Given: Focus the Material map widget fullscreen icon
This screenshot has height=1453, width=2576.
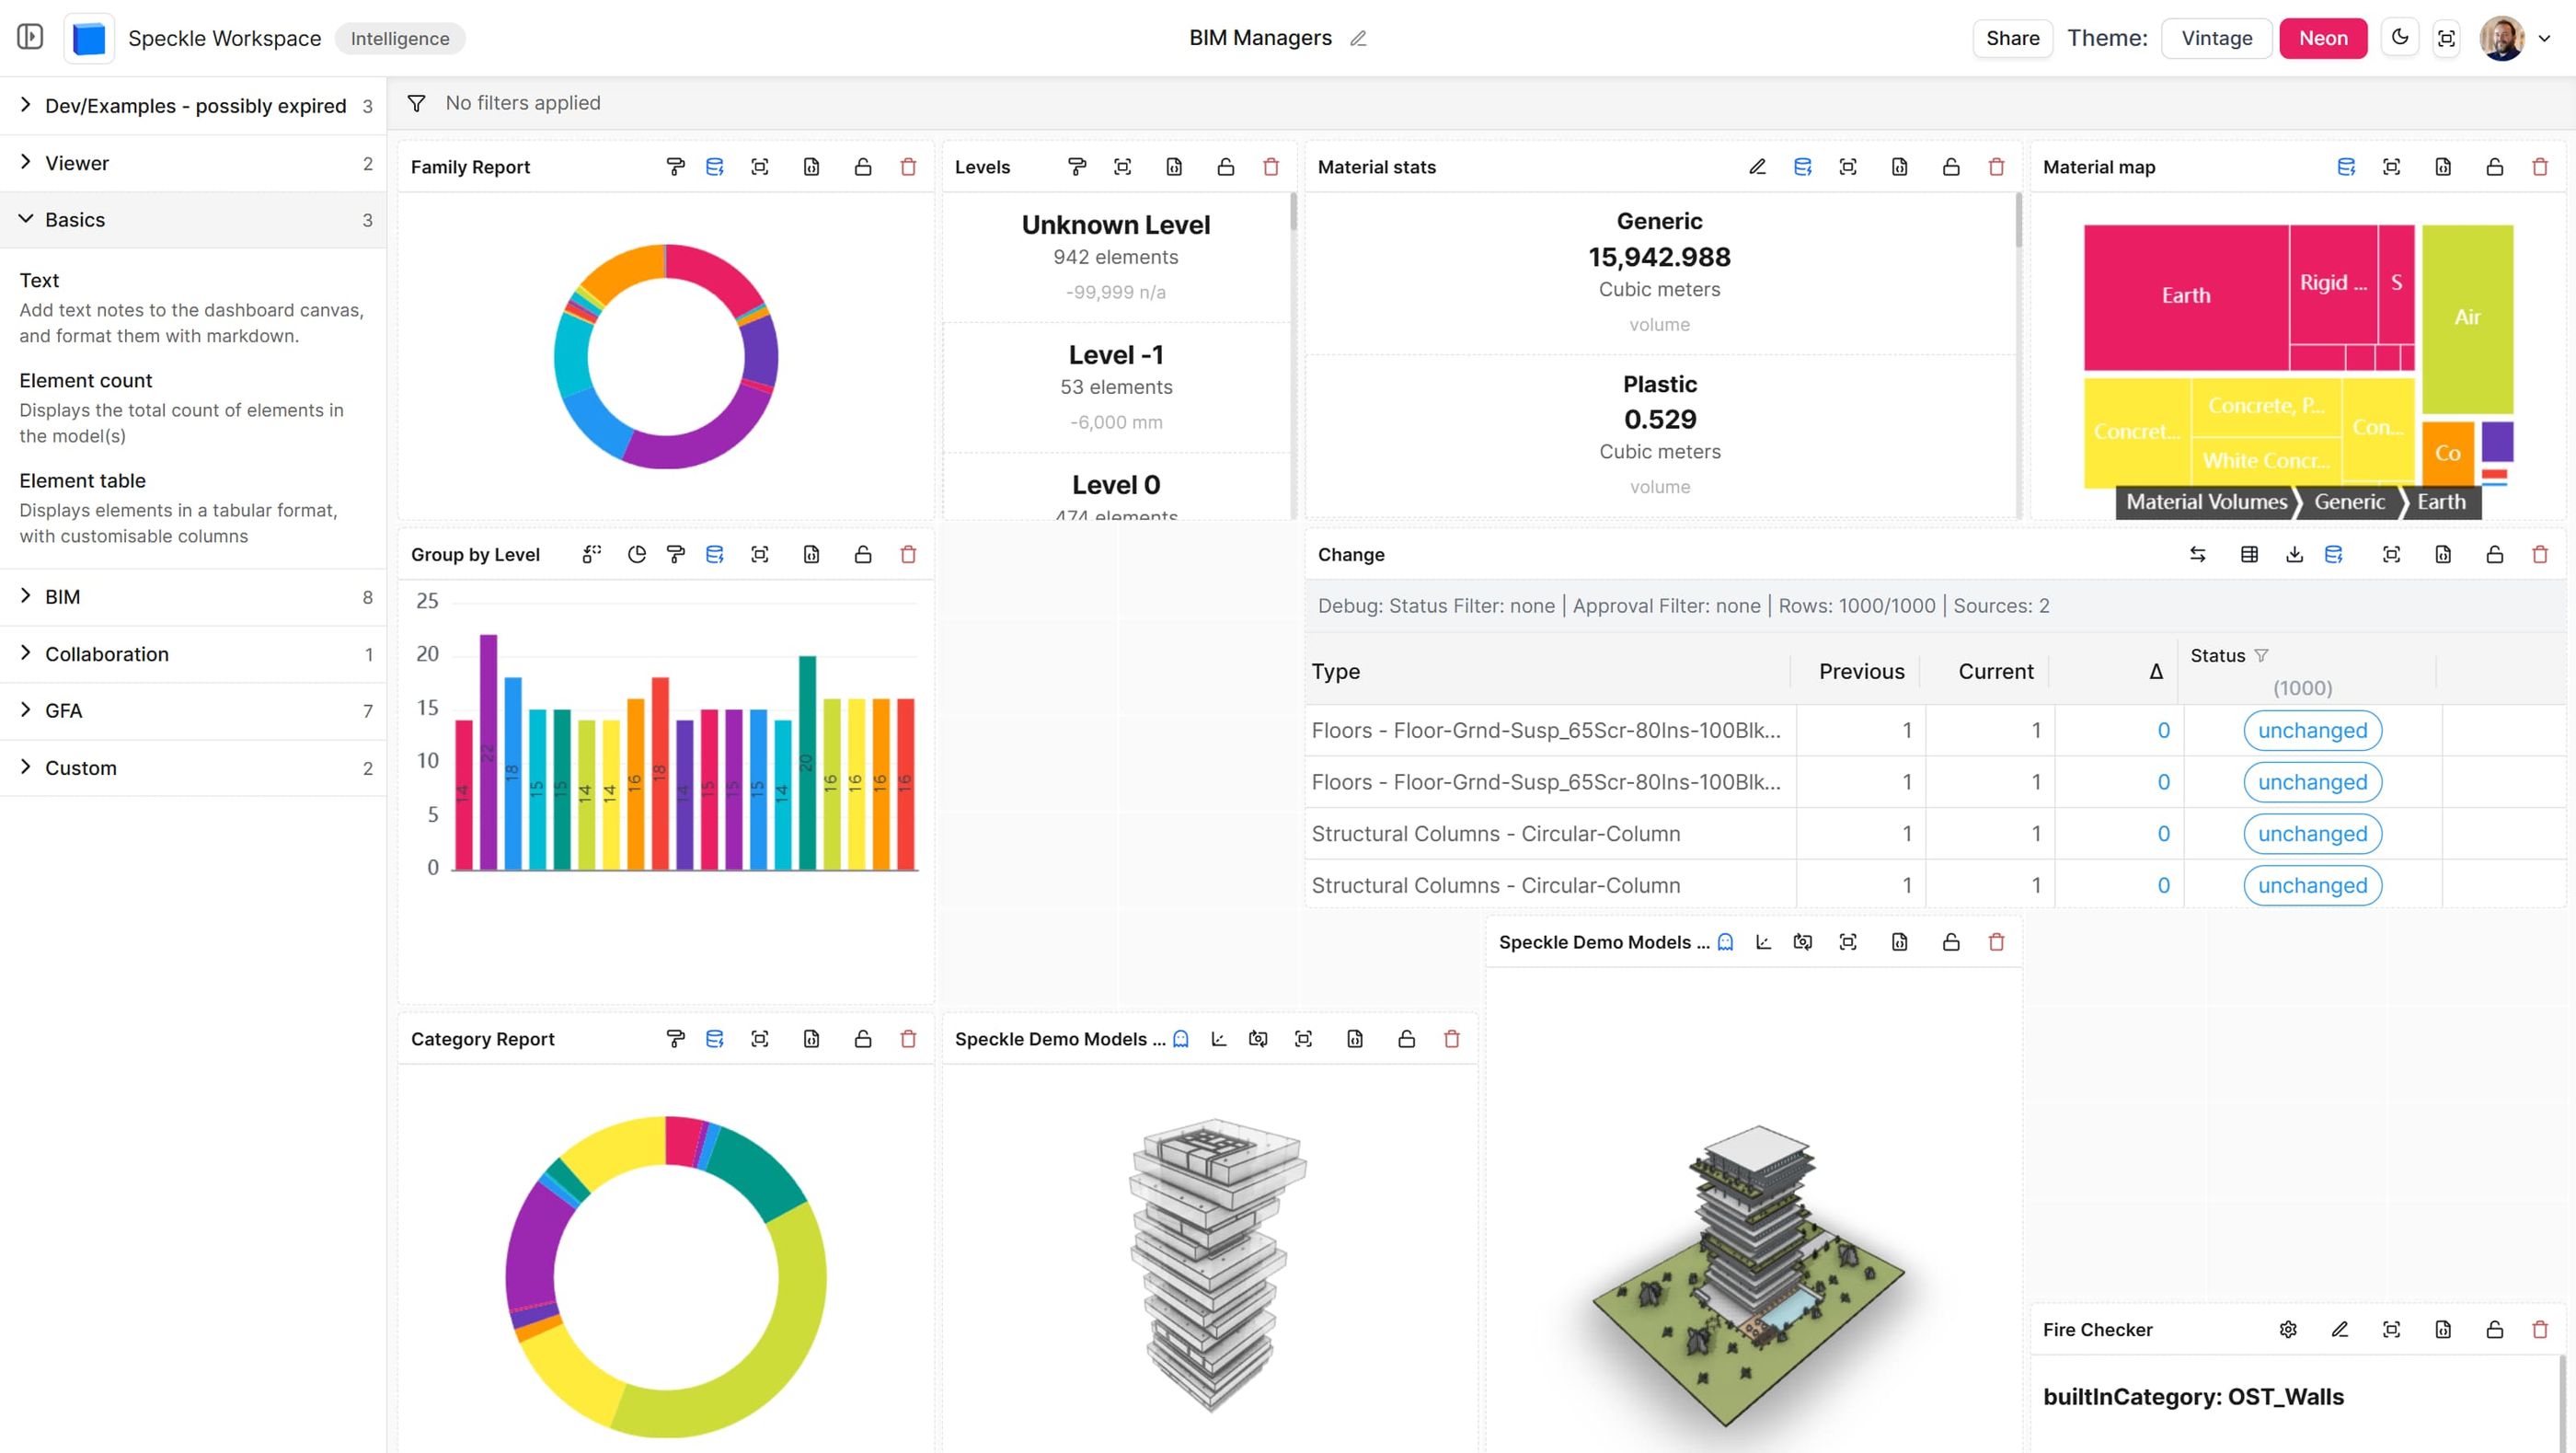Looking at the screenshot, I should pos(2391,167).
